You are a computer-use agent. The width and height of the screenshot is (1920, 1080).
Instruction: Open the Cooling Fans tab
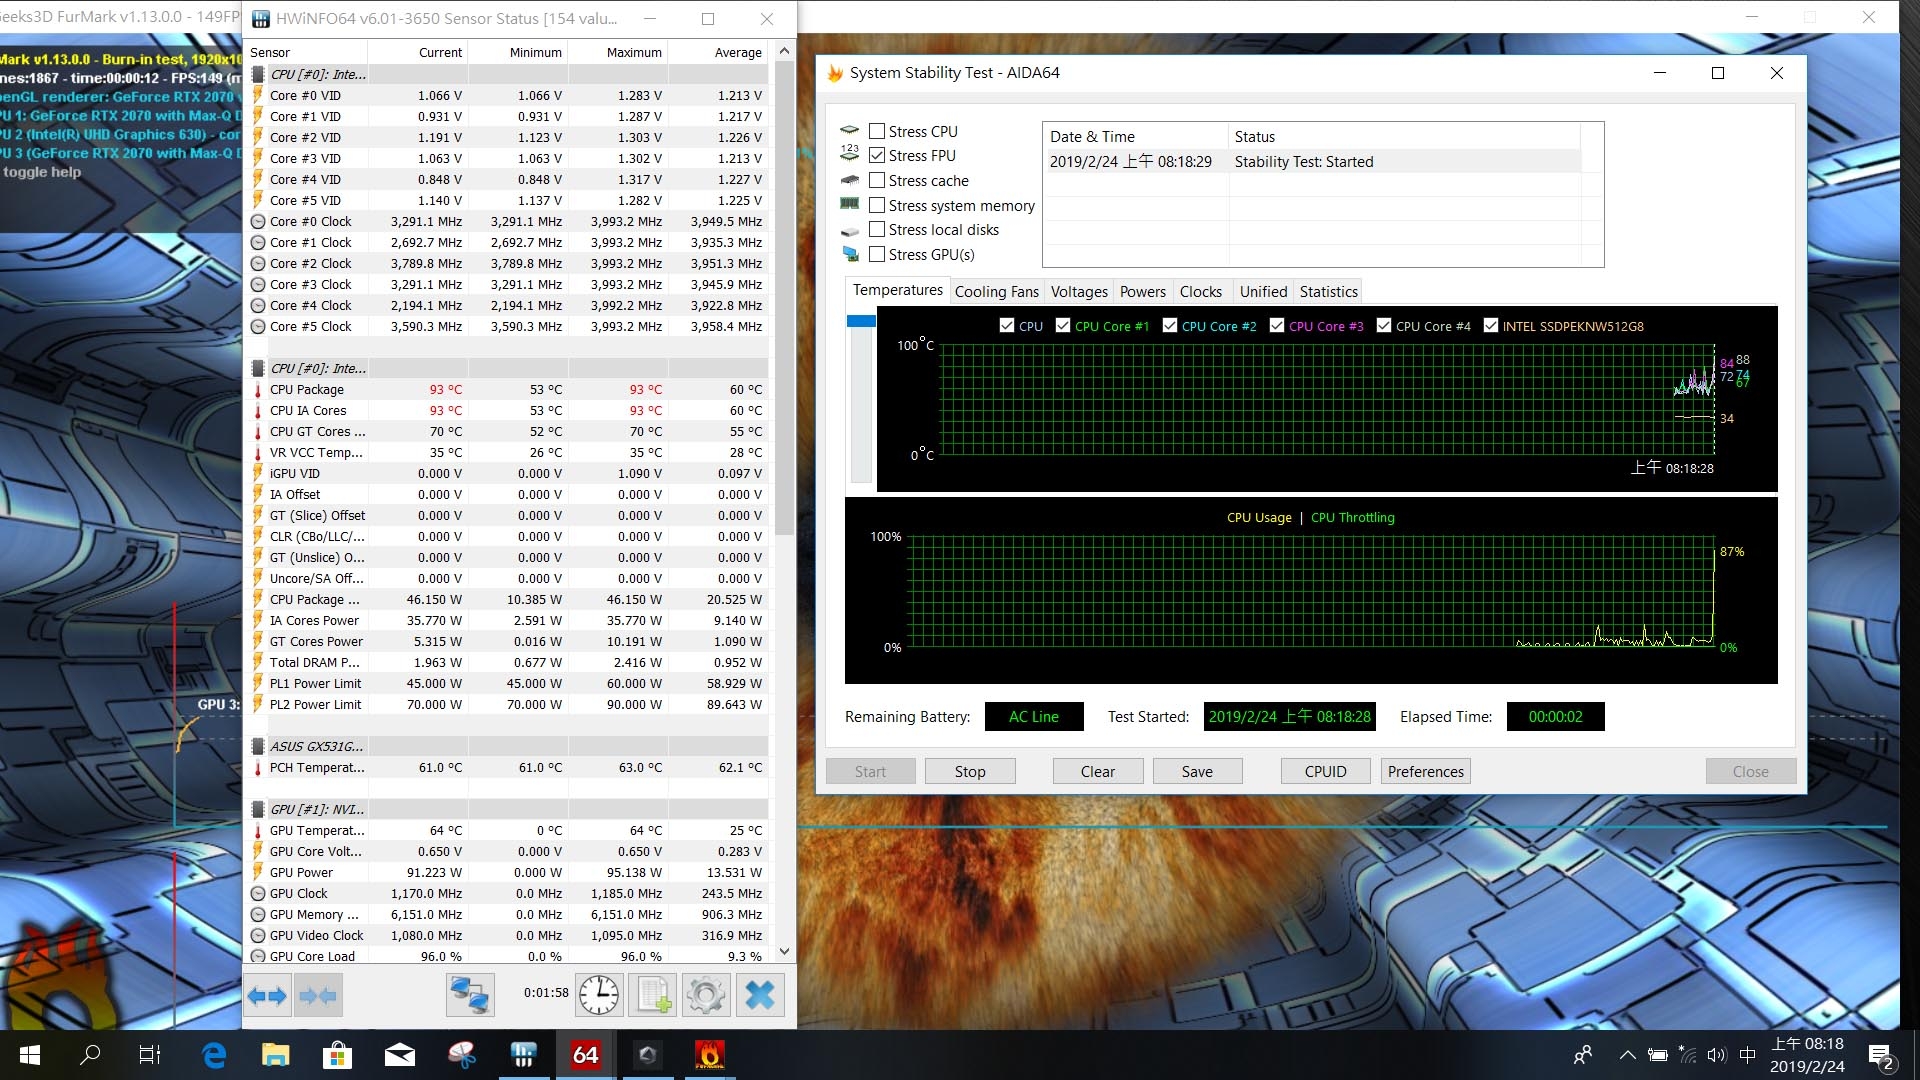[997, 292]
